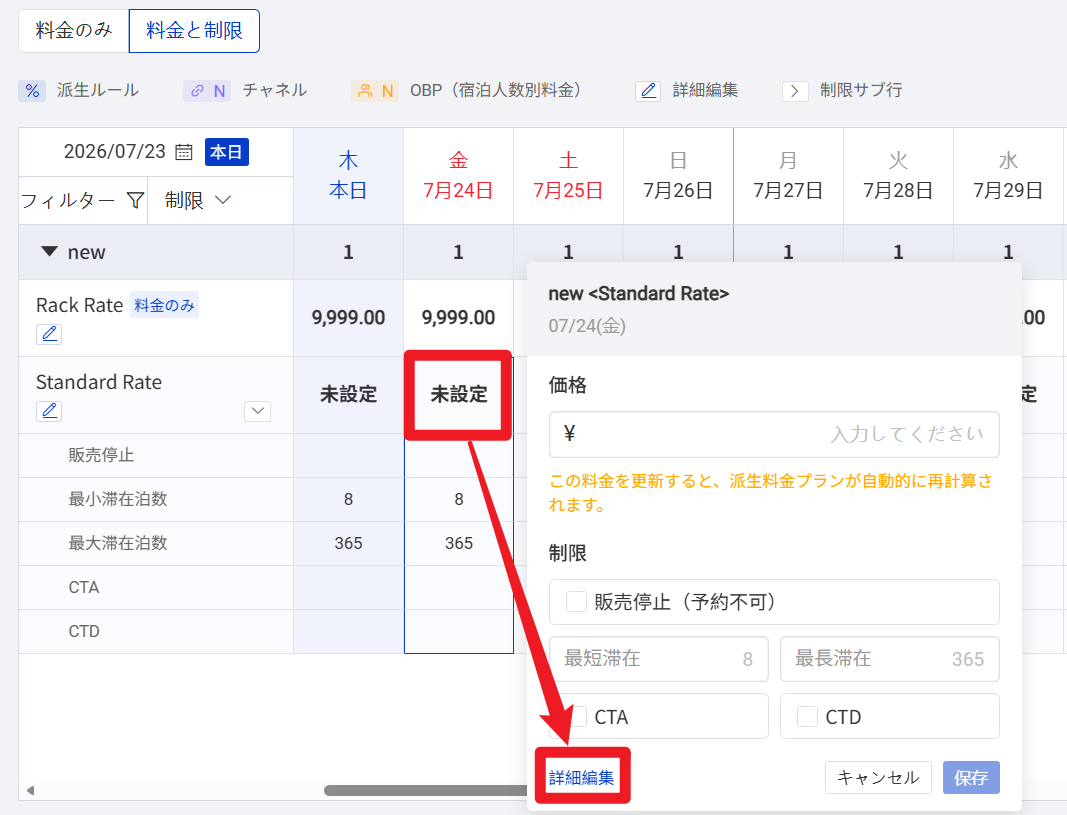Click new inventory count 1 for 7月24日
Image resolution: width=1067 pixels, height=815 pixels.
coord(459,252)
